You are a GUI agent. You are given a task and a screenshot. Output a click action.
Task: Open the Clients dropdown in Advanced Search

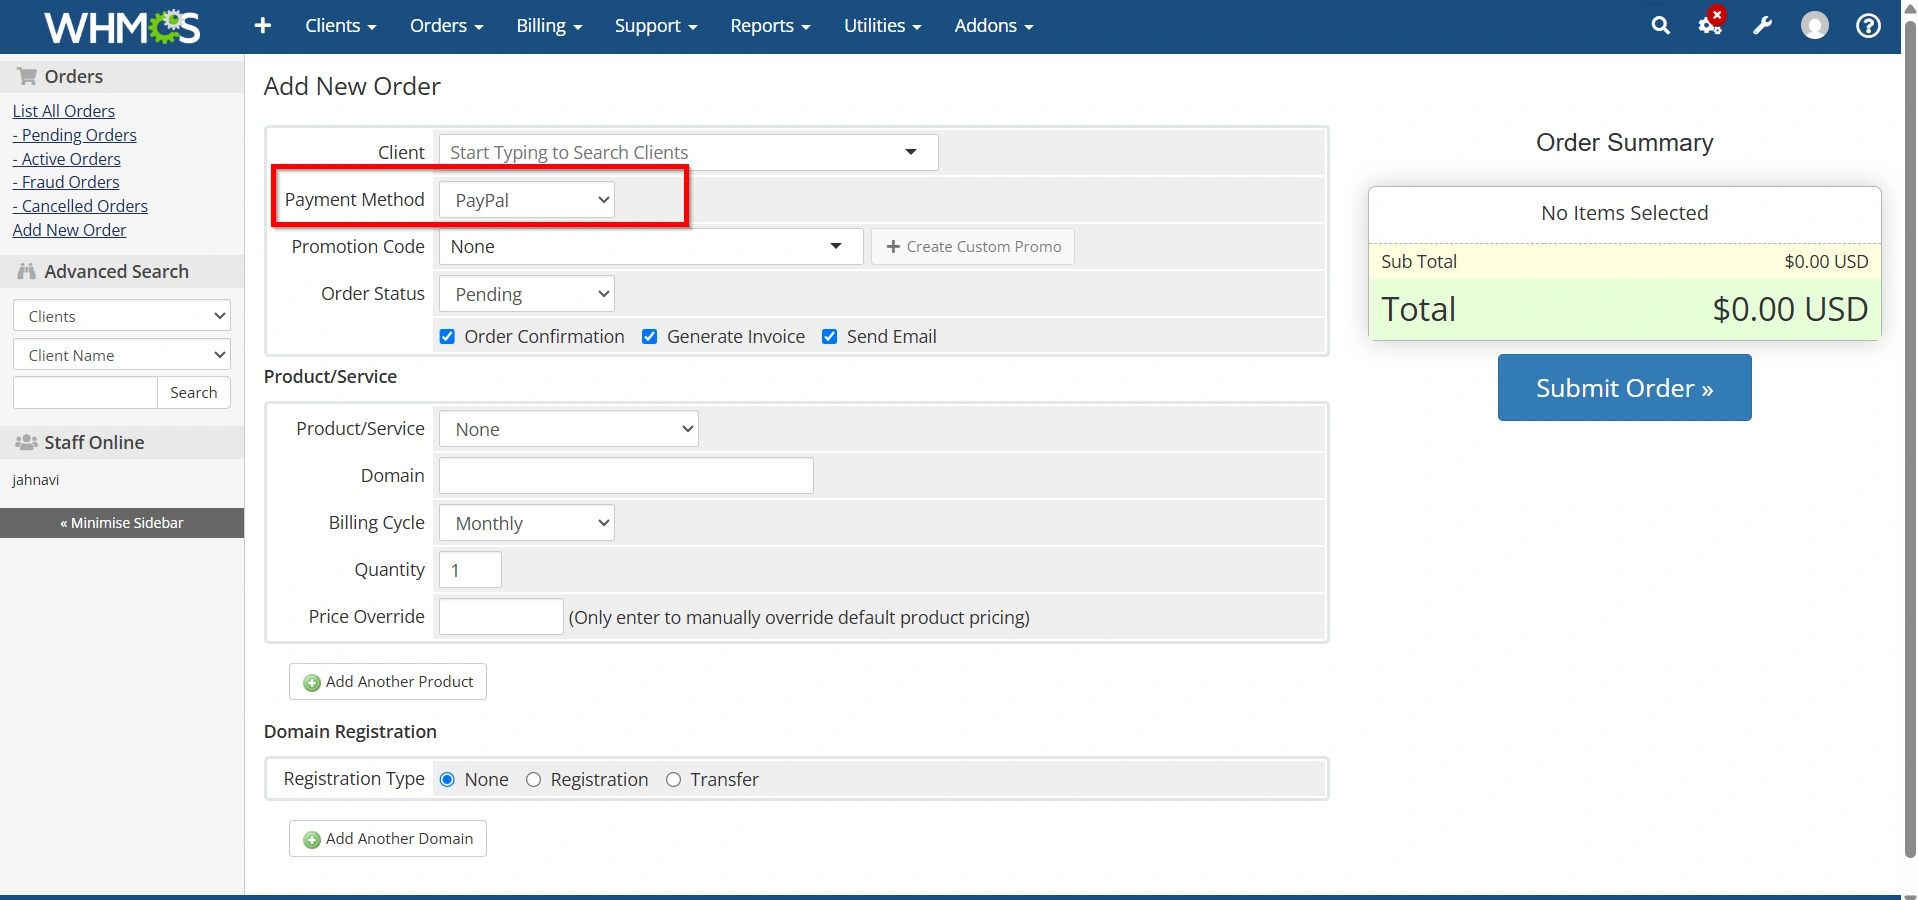122,316
